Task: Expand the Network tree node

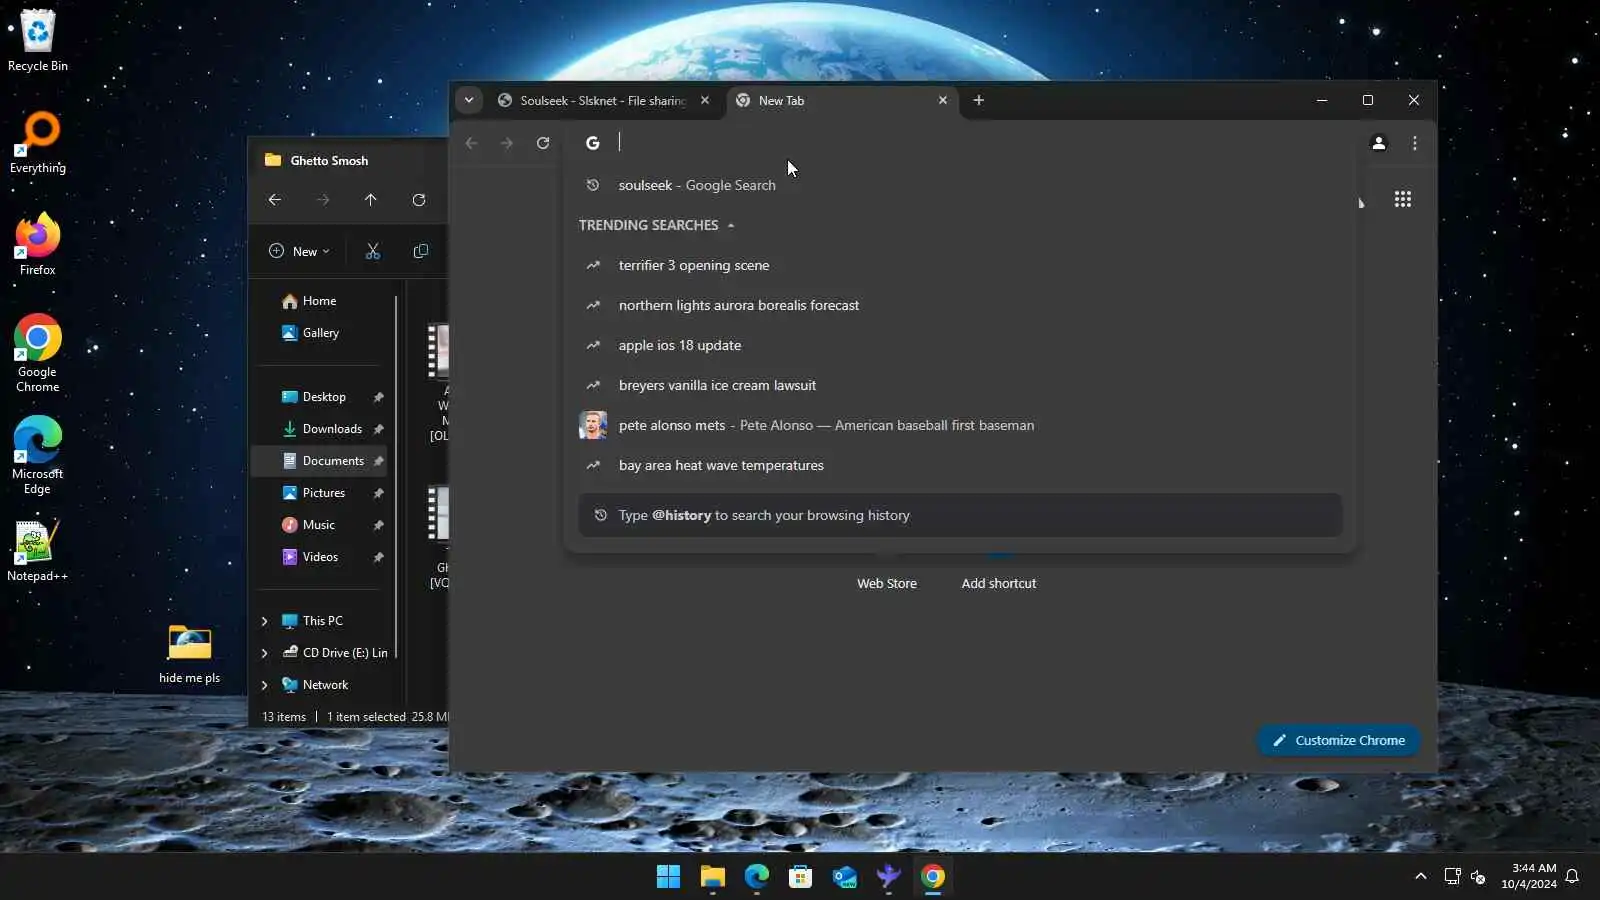Action: click(x=265, y=685)
